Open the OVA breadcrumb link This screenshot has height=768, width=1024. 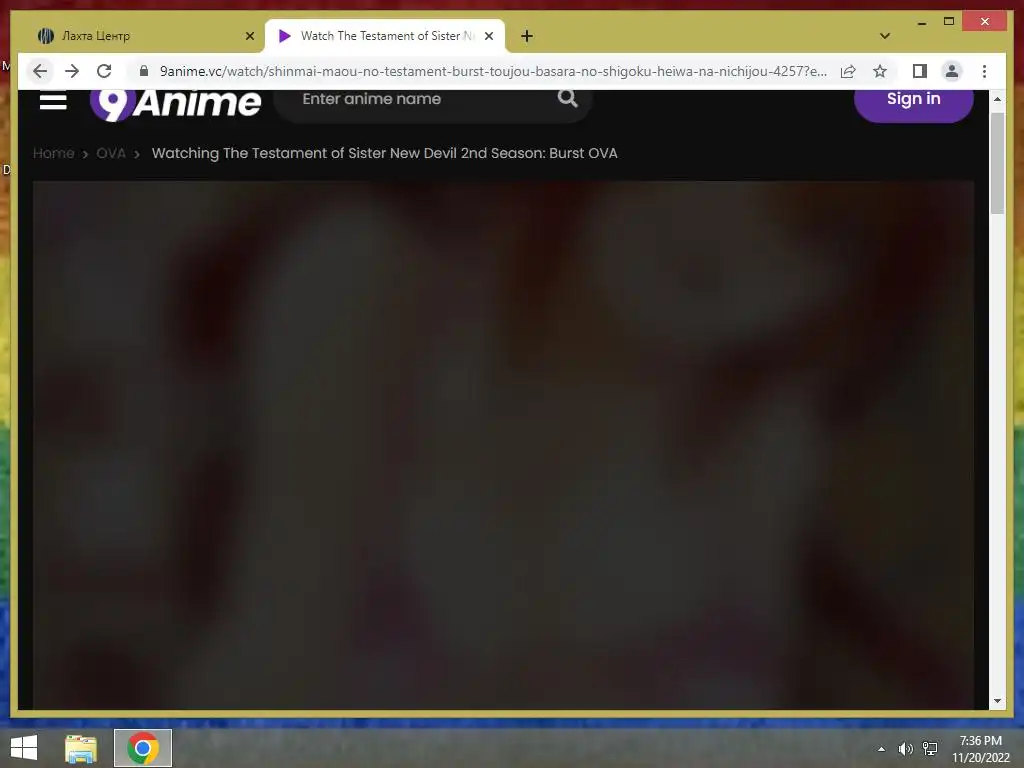click(x=111, y=153)
